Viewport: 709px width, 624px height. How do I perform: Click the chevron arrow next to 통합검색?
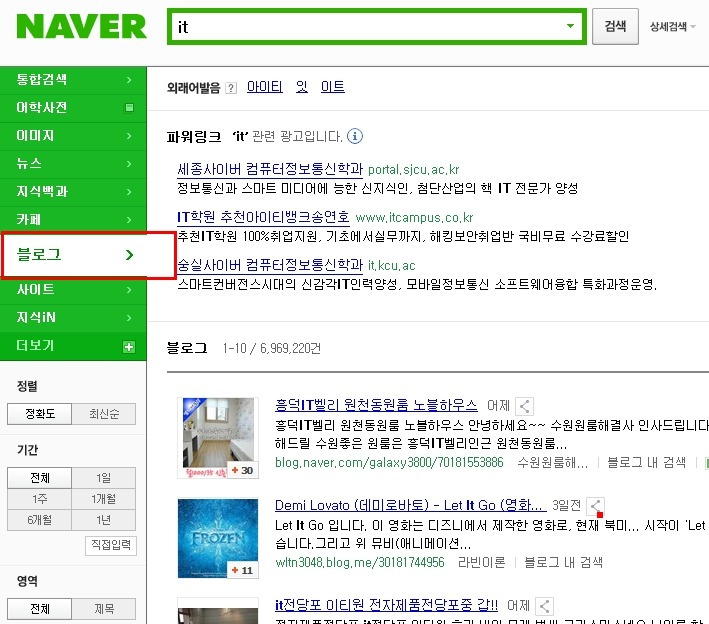[x=129, y=80]
